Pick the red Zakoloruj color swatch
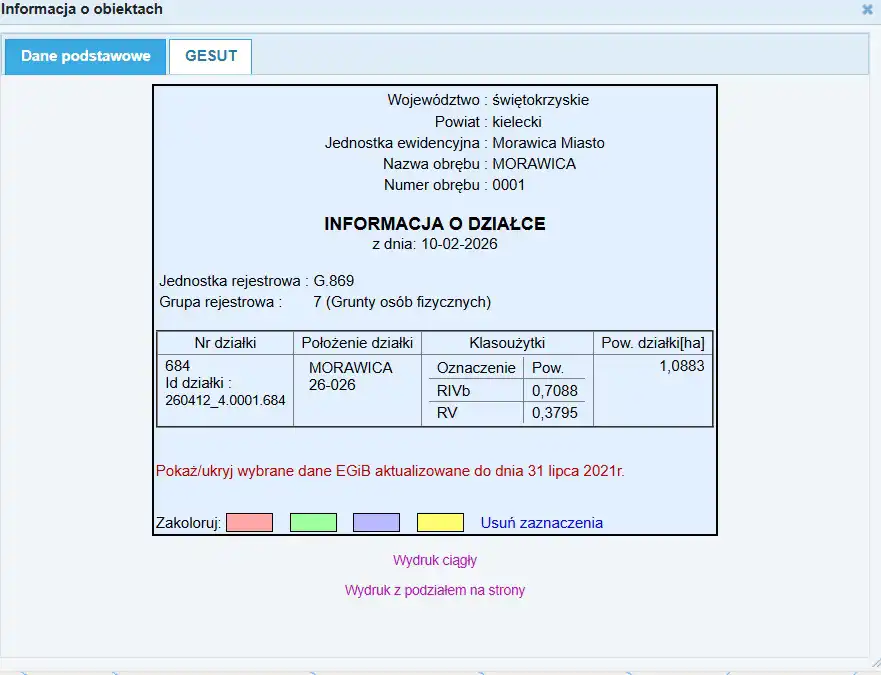Screen dimensions: 881x675 pyautogui.click(x=249, y=522)
